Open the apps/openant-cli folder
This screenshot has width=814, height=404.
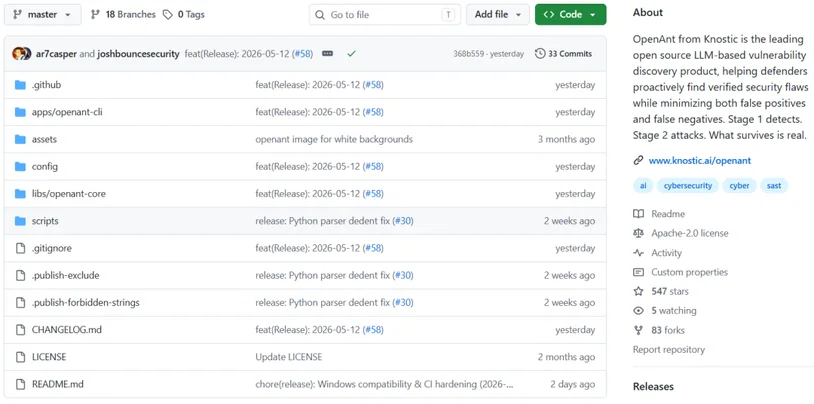(x=67, y=112)
